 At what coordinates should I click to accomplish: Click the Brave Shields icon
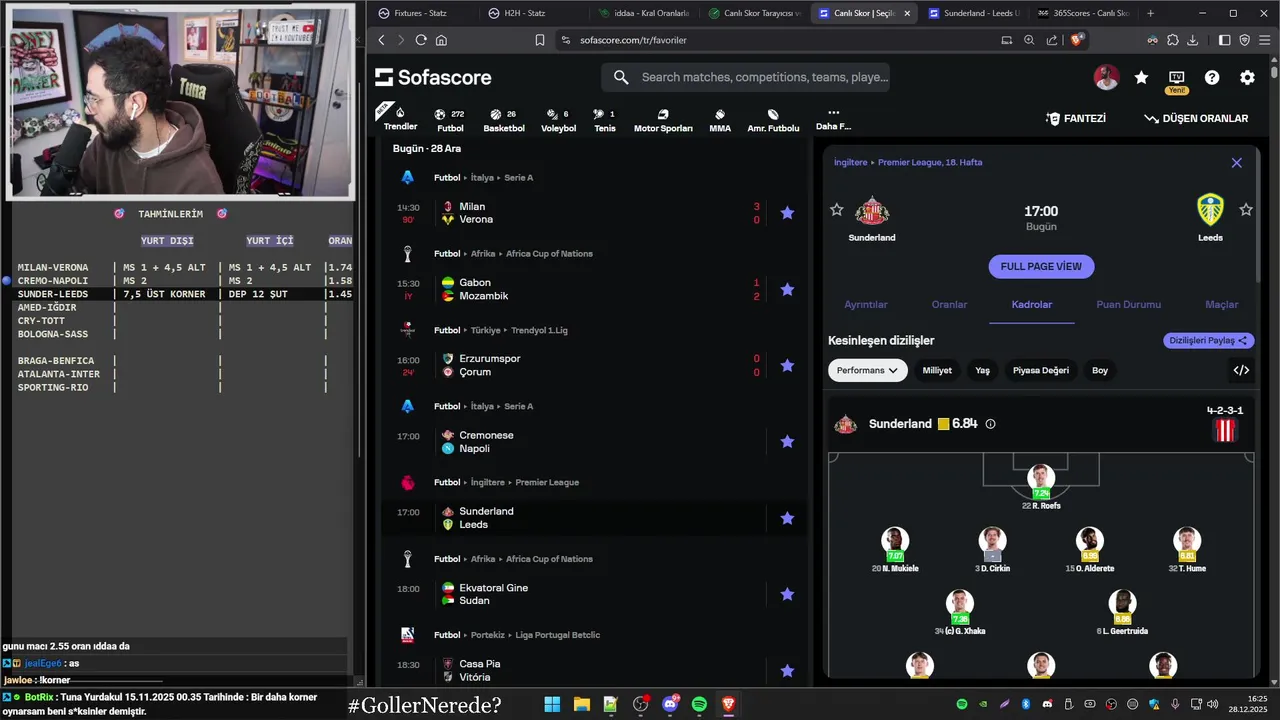pos(1077,40)
